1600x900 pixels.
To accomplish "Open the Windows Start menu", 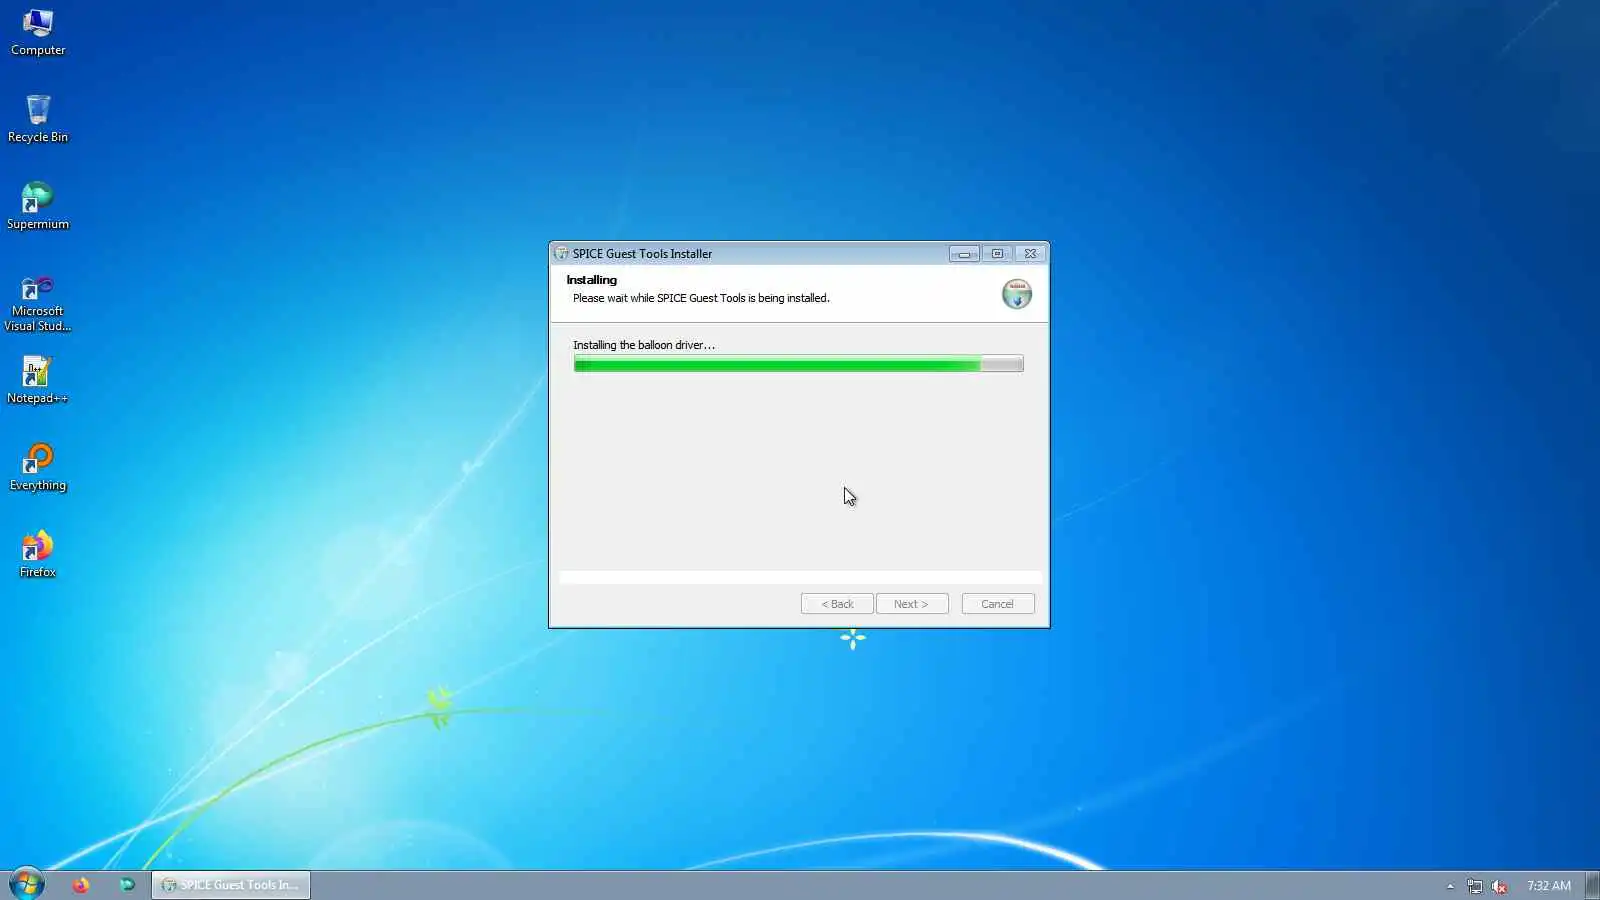I will (27, 884).
